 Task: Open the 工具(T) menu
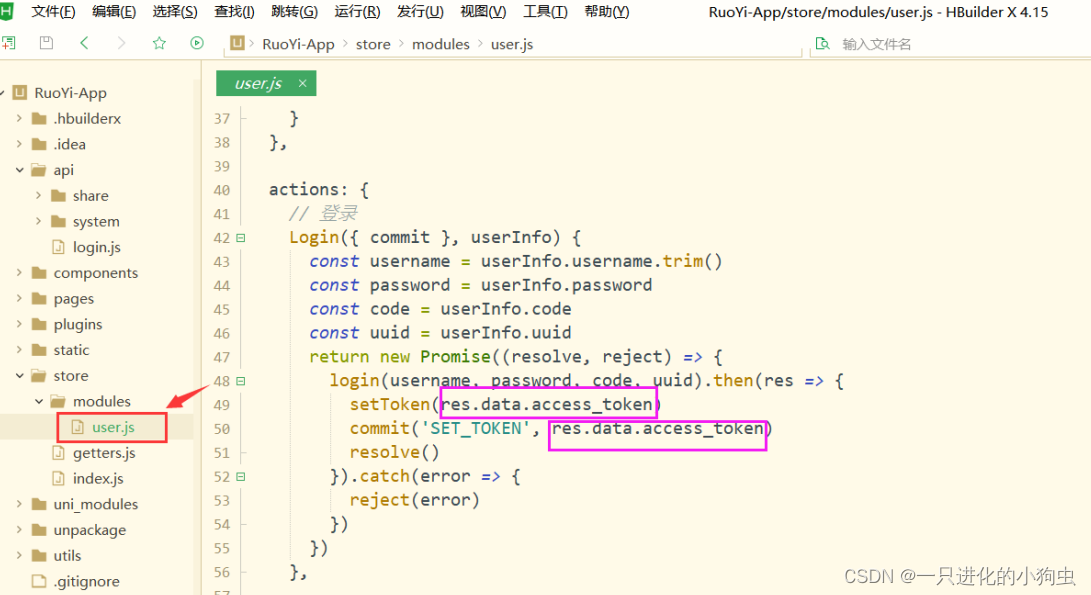pos(545,12)
